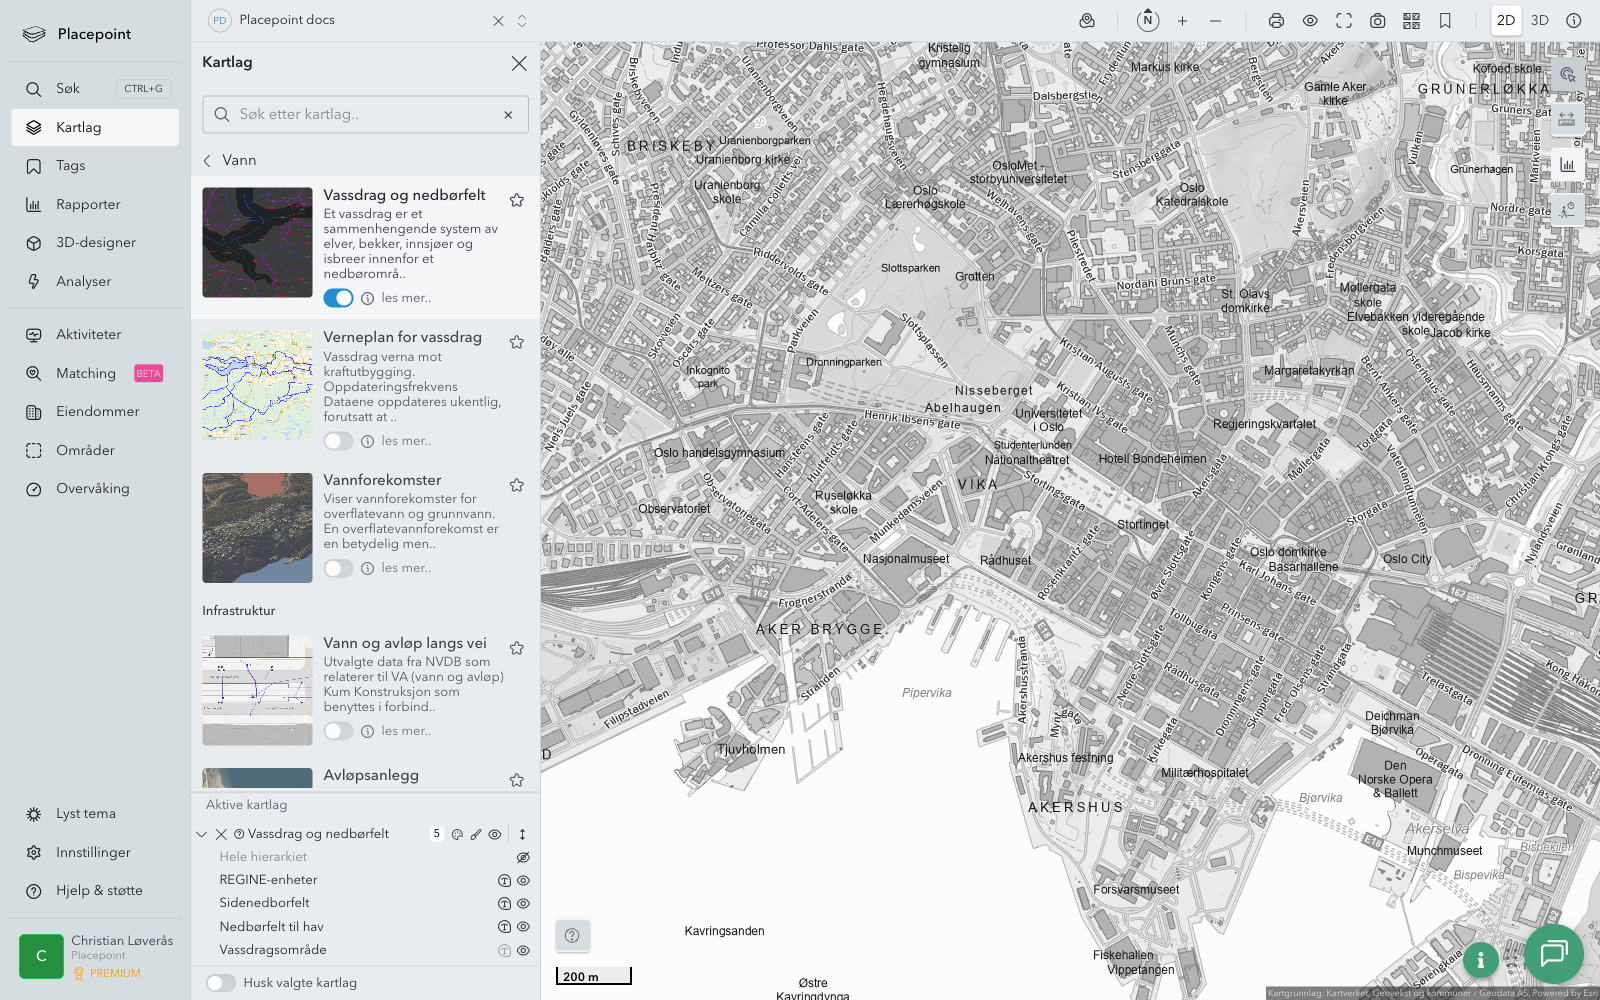Go back from Vann category
This screenshot has width=1600, height=1000.
click(208, 161)
